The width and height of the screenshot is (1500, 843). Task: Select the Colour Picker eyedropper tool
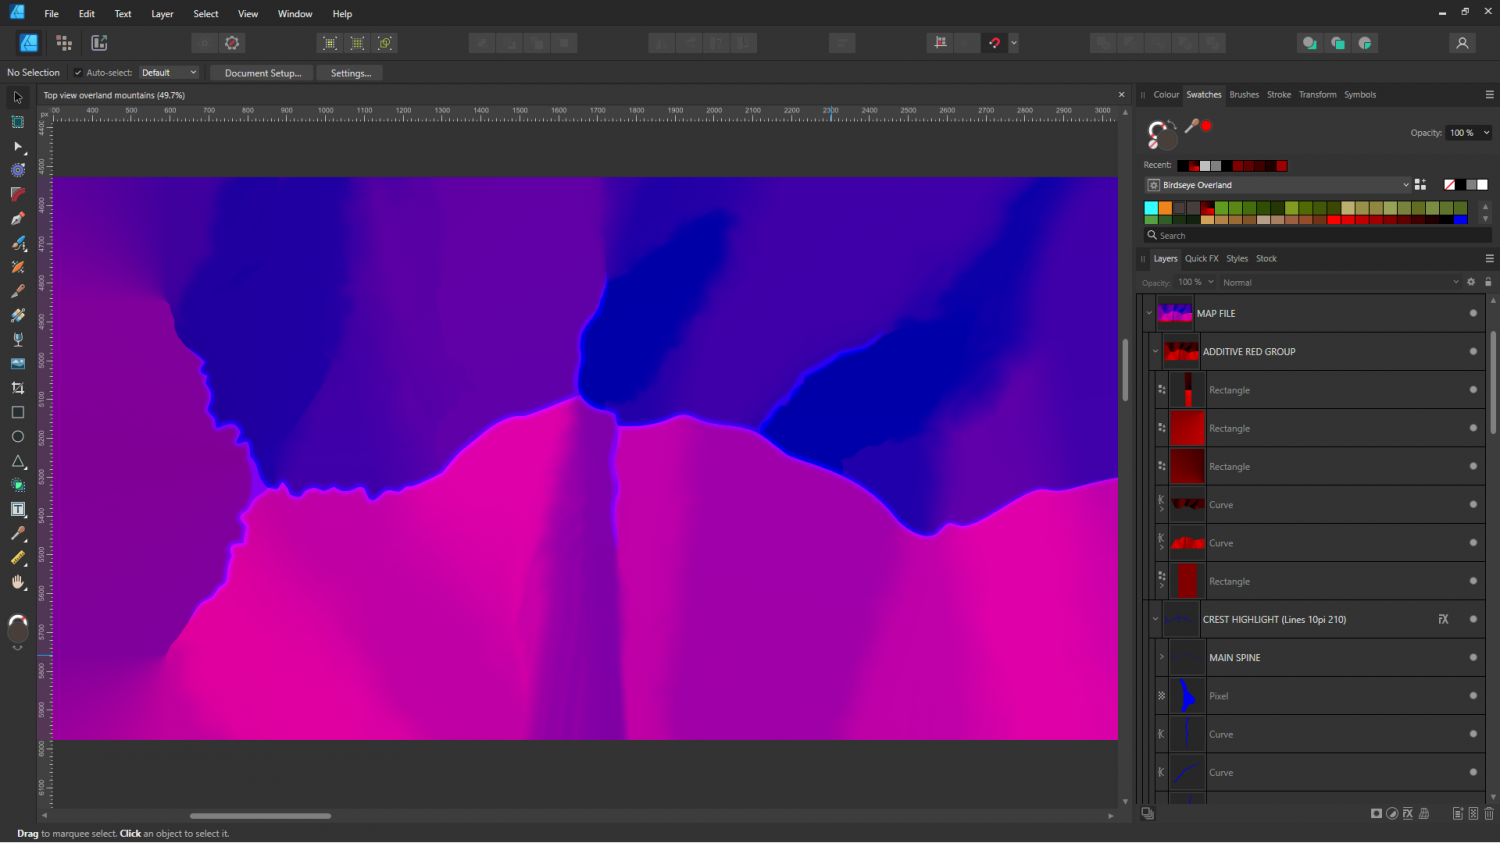click(x=17, y=534)
